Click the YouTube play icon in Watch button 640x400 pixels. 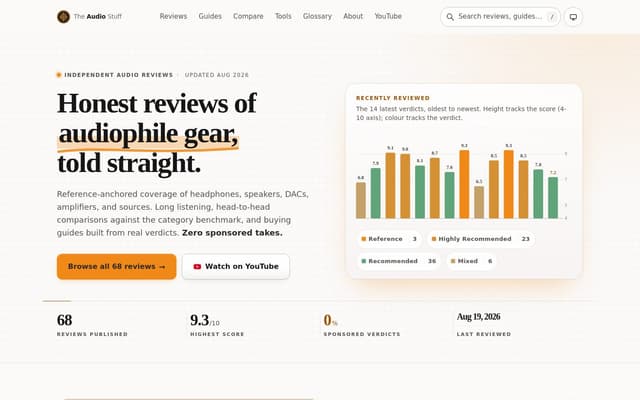point(197,267)
